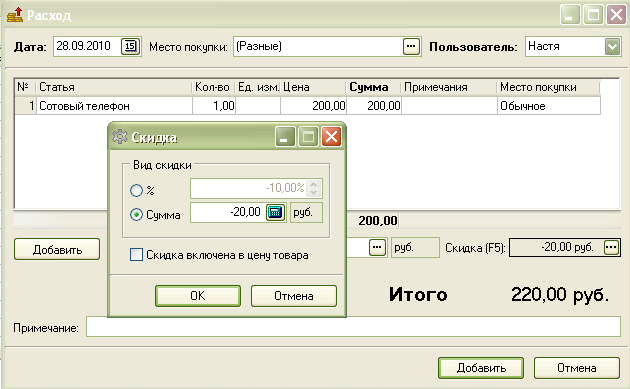630x389 pixels.
Task: Expand the Пользователь dropdown arrow
Action: [x=612, y=47]
